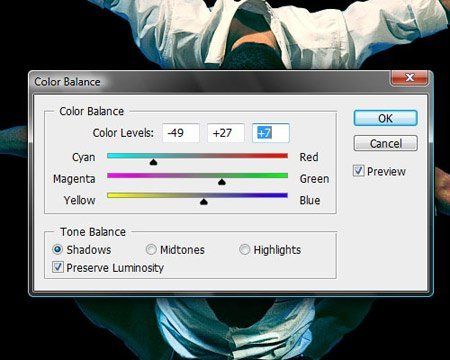Click the Cyan-Red slider handle
The width and height of the screenshot is (450, 360).
(x=153, y=162)
